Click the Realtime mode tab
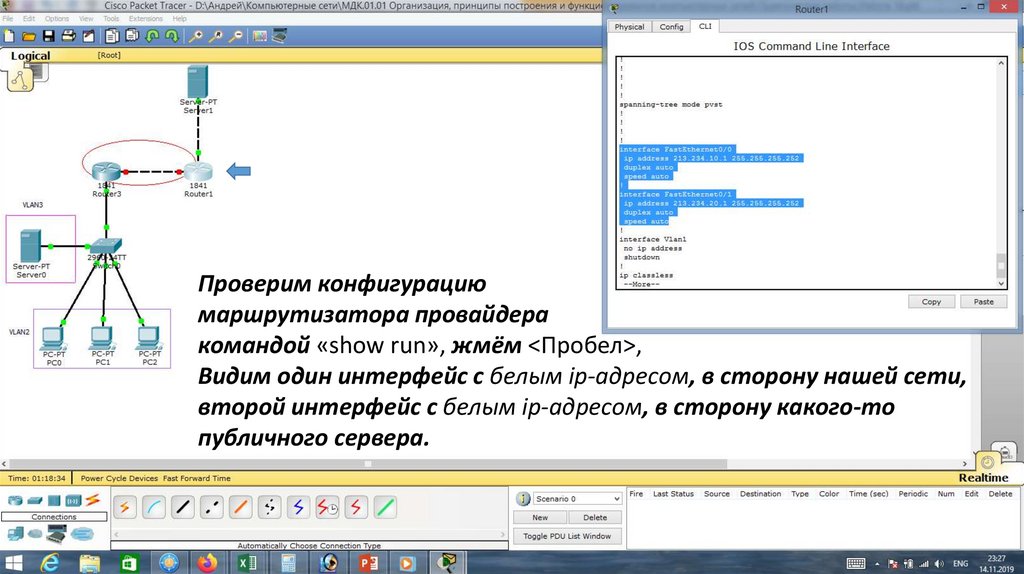 click(984, 477)
